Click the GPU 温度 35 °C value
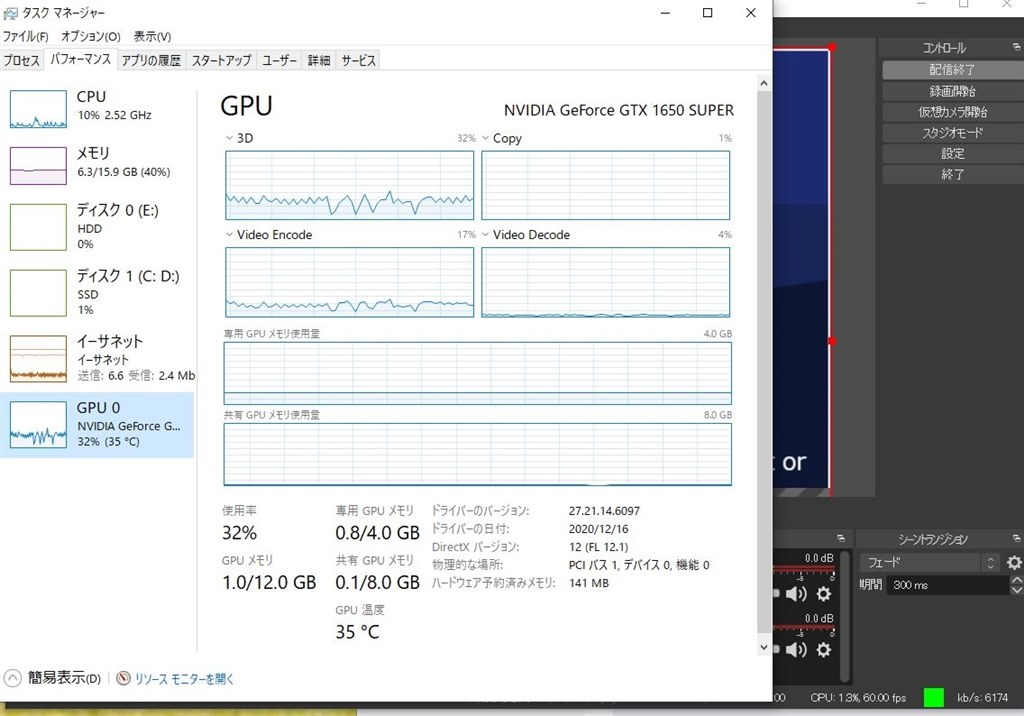1024x716 pixels. (357, 632)
